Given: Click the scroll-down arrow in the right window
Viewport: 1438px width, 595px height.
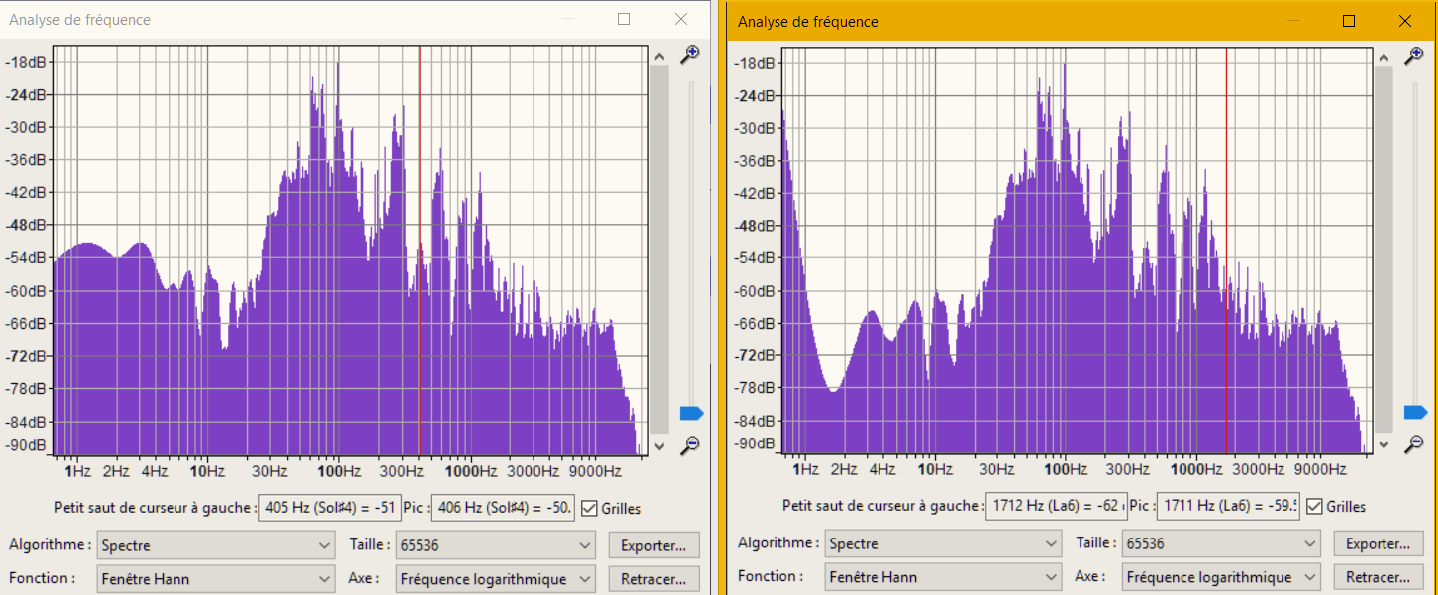Looking at the screenshot, I should (1384, 444).
